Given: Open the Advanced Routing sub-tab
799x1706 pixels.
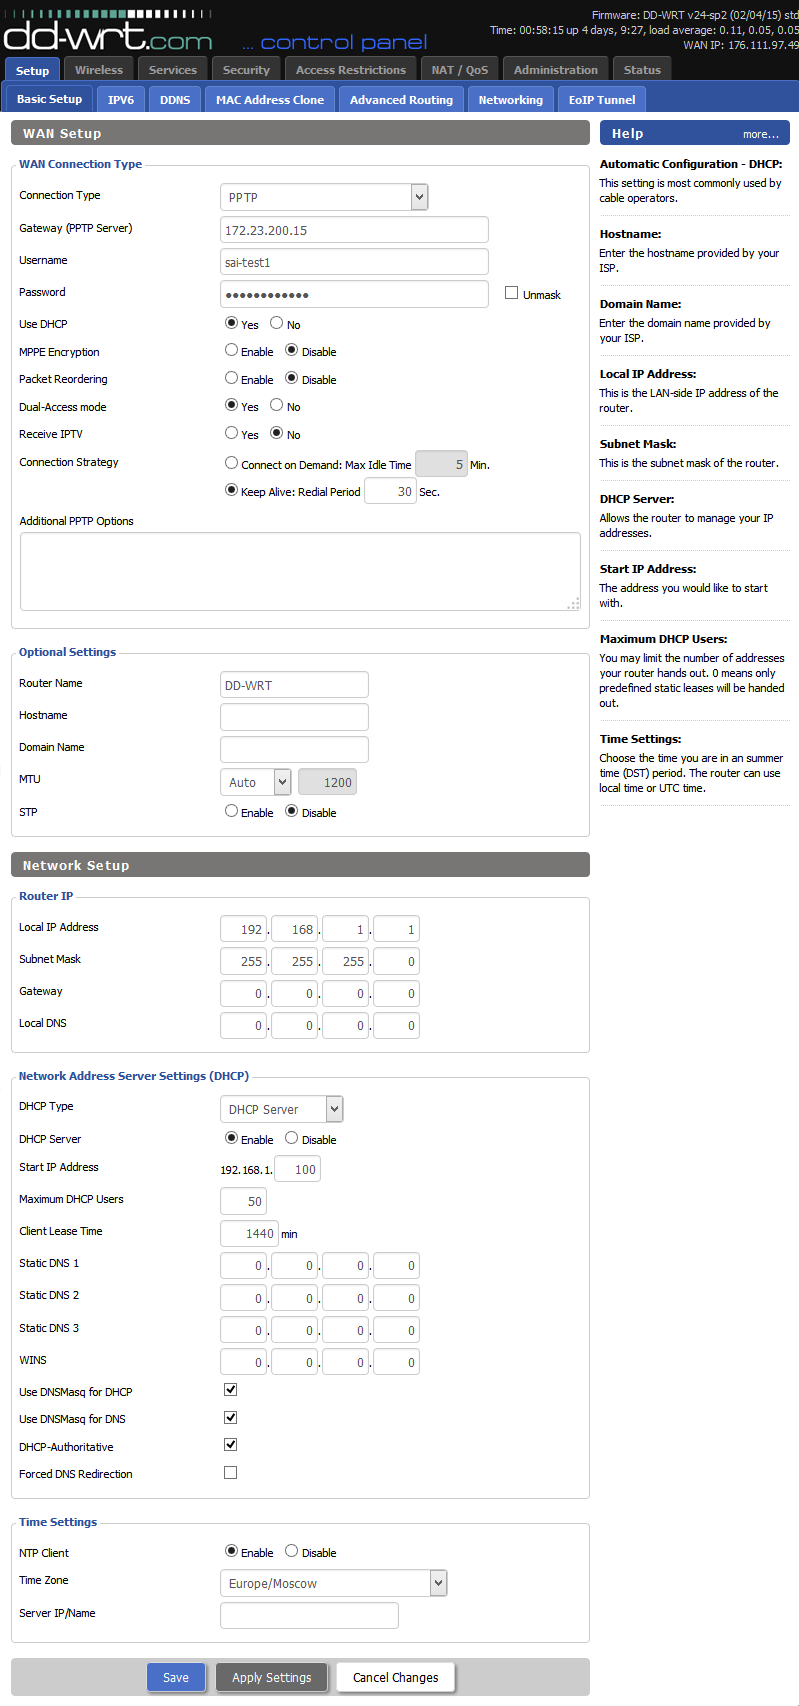Looking at the screenshot, I should tap(401, 100).
